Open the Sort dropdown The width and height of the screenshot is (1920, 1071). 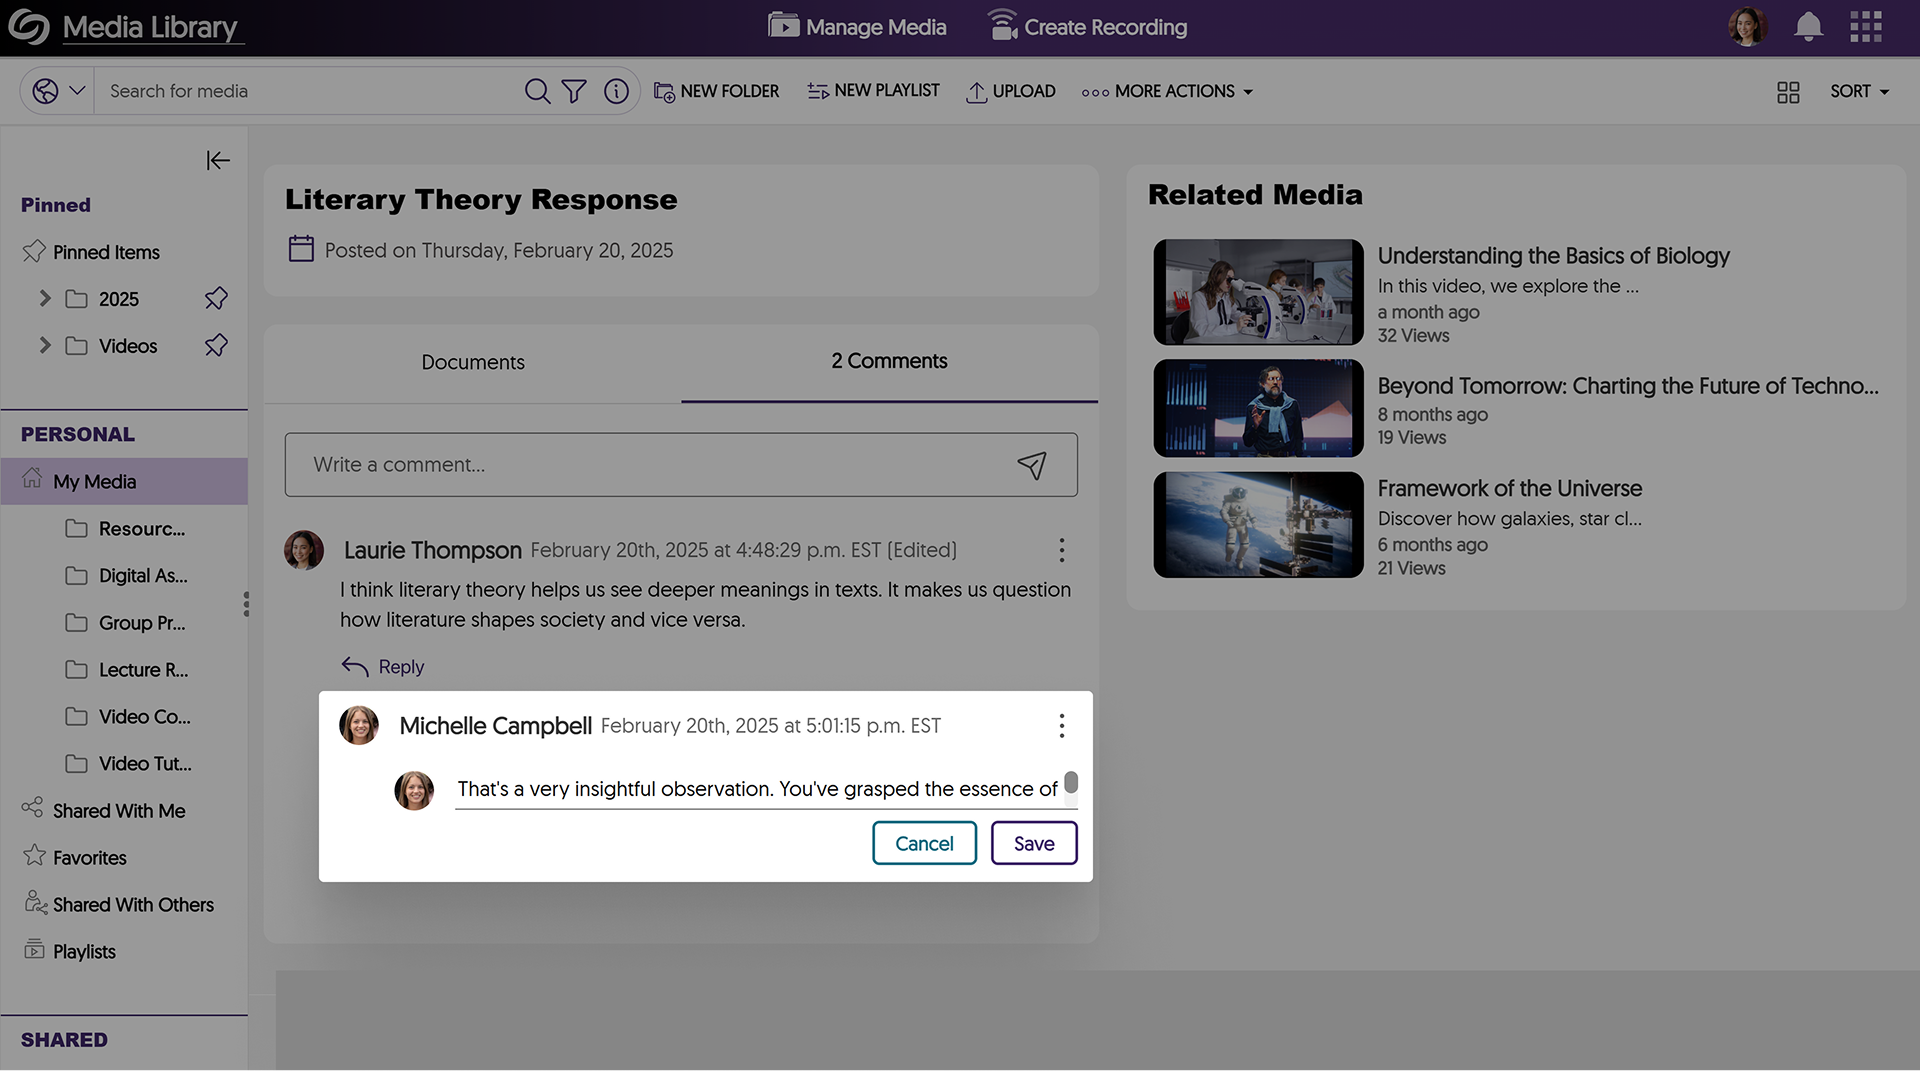pyautogui.click(x=1859, y=91)
